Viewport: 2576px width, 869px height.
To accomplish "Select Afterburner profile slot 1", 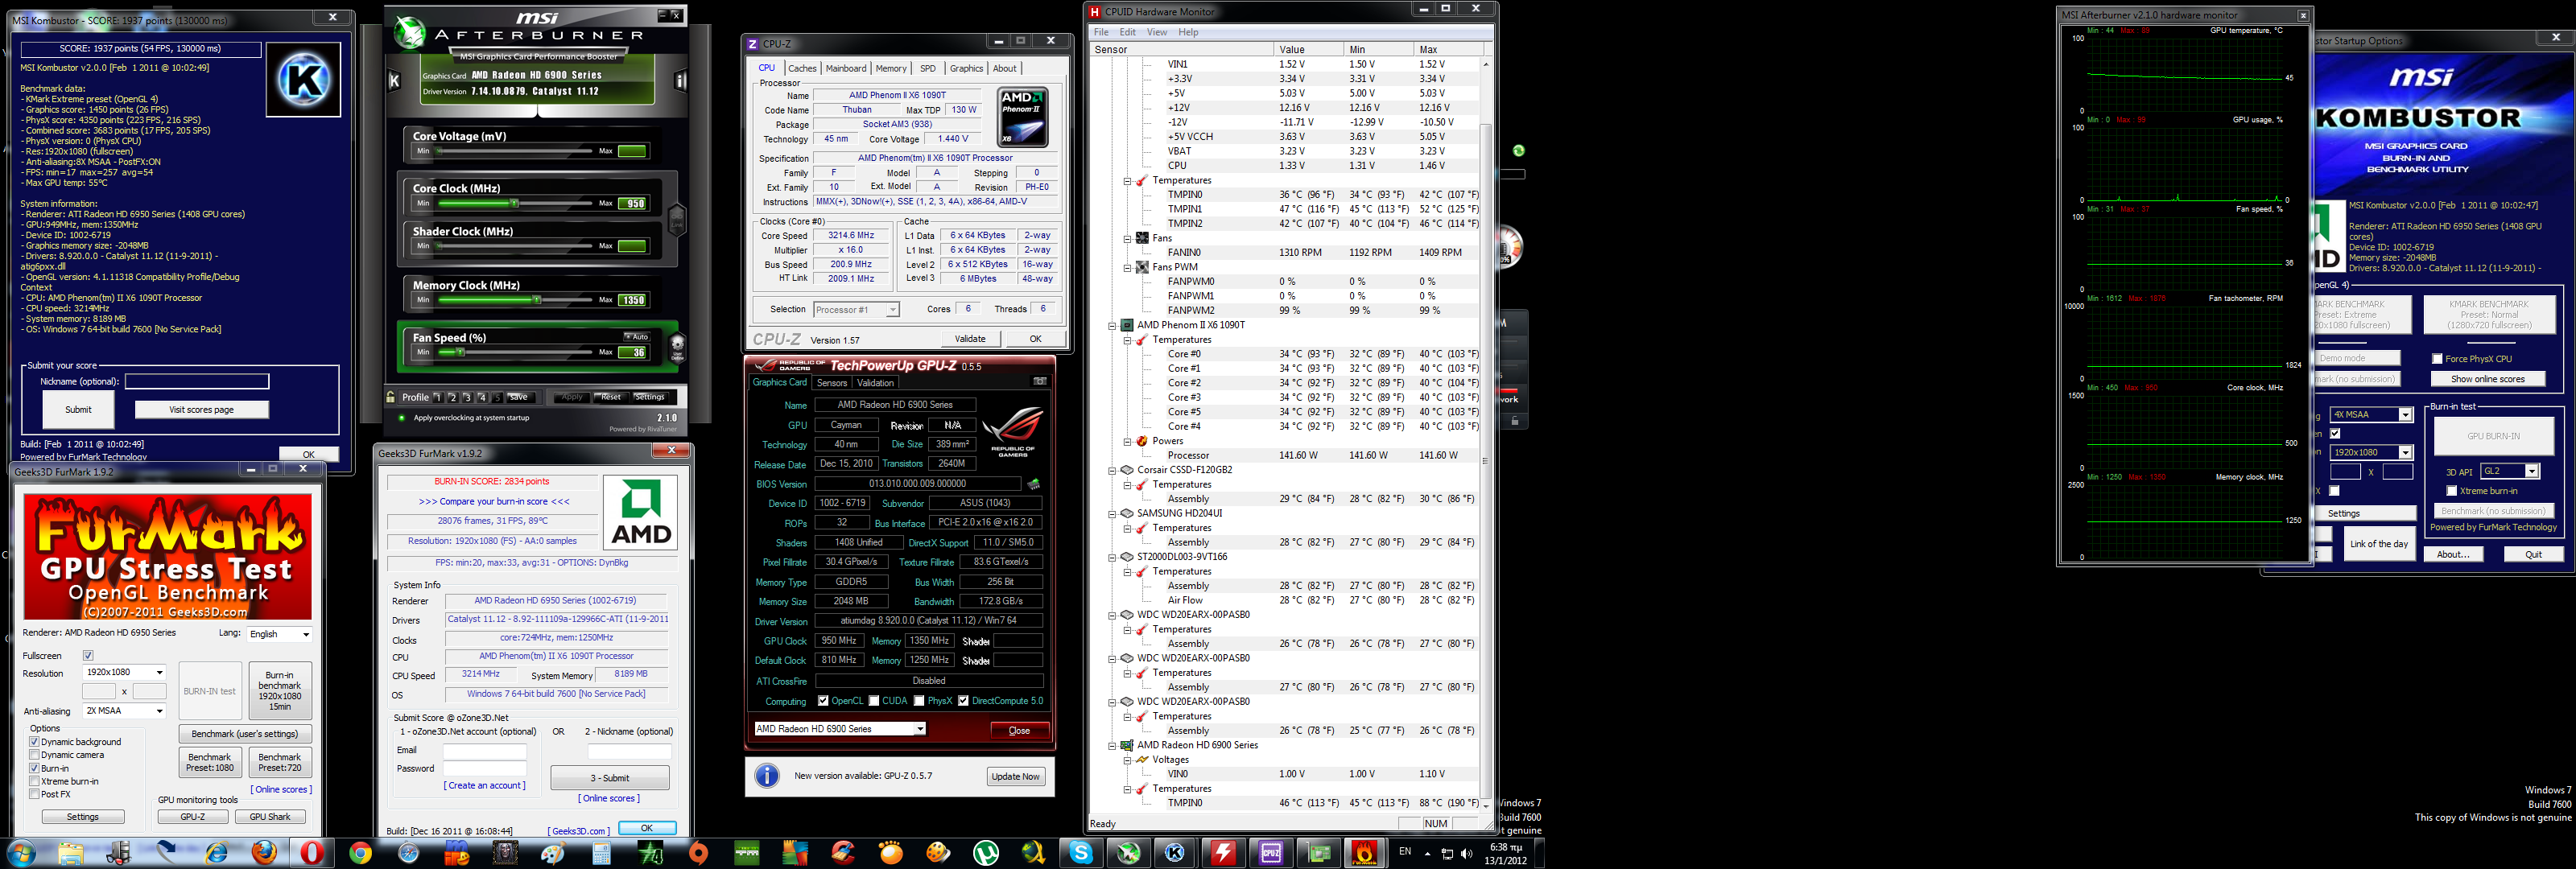I will pos(437,397).
